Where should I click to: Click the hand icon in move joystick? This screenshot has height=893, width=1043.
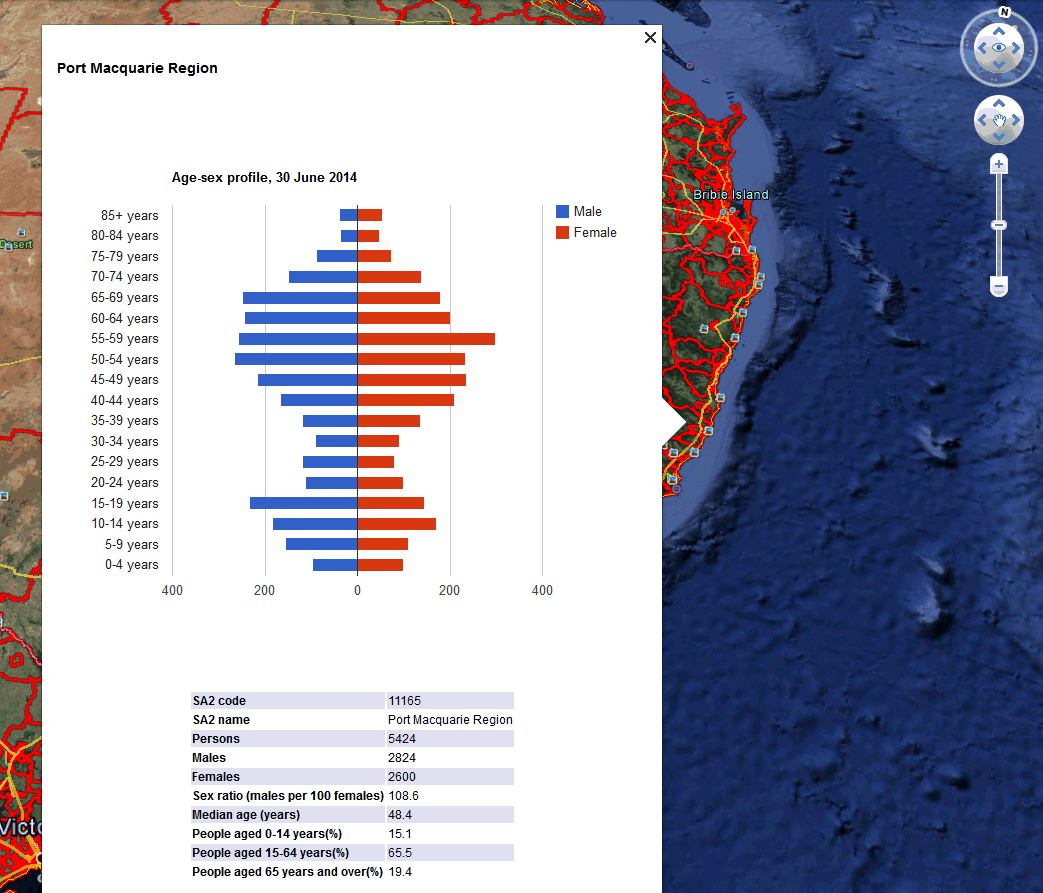(x=998, y=121)
